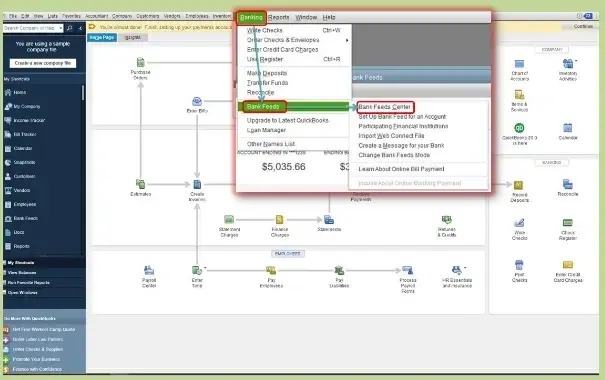Open the Create Invoices icon
The width and height of the screenshot is (605, 380).
197,184
